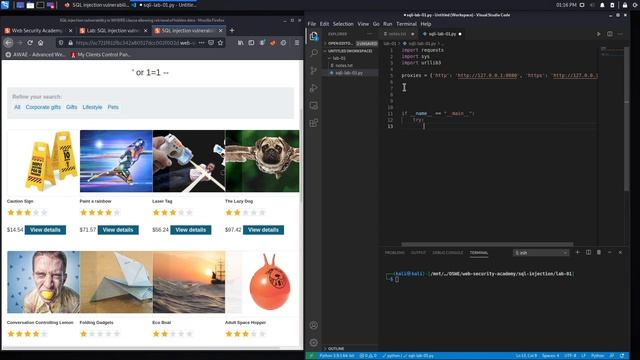The width and height of the screenshot is (640, 360).
Task: Select sql-lab-01.py in Explorer tree
Action: pyautogui.click(x=351, y=73)
